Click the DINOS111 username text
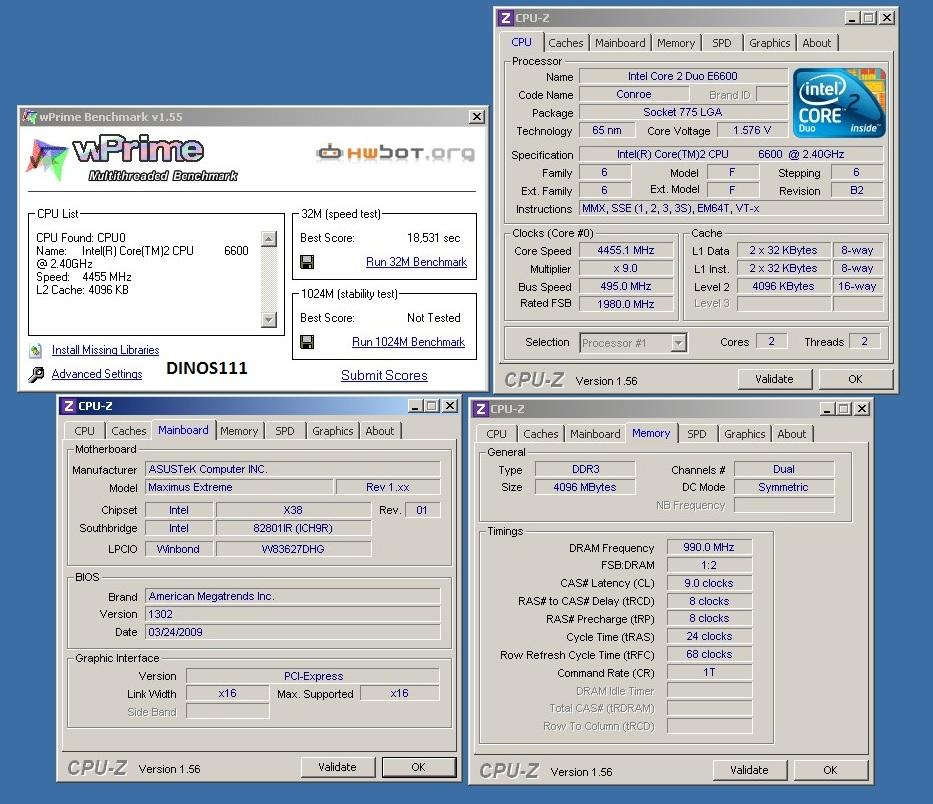933x804 pixels. 206,368
